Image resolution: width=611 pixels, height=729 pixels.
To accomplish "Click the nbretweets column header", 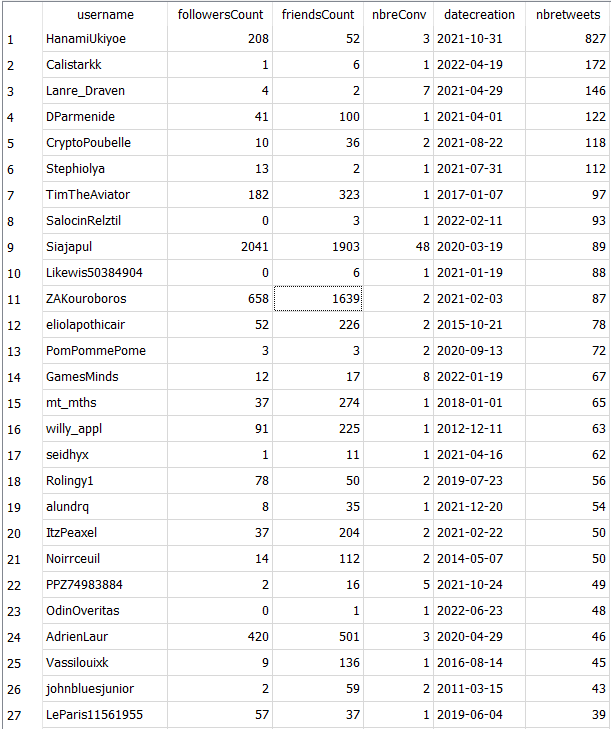I will pos(568,15).
